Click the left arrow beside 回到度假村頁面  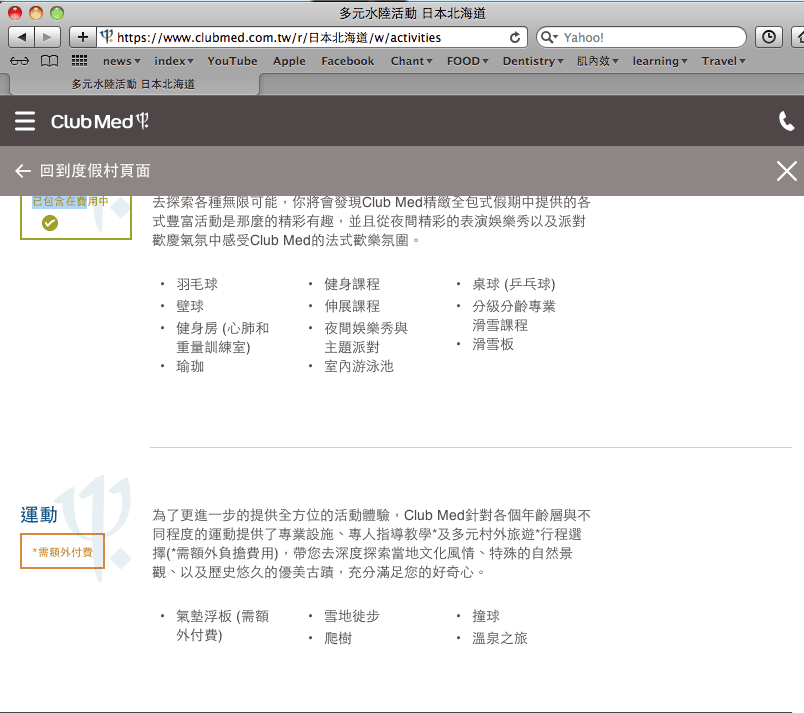pyautogui.click(x=23, y=171)
